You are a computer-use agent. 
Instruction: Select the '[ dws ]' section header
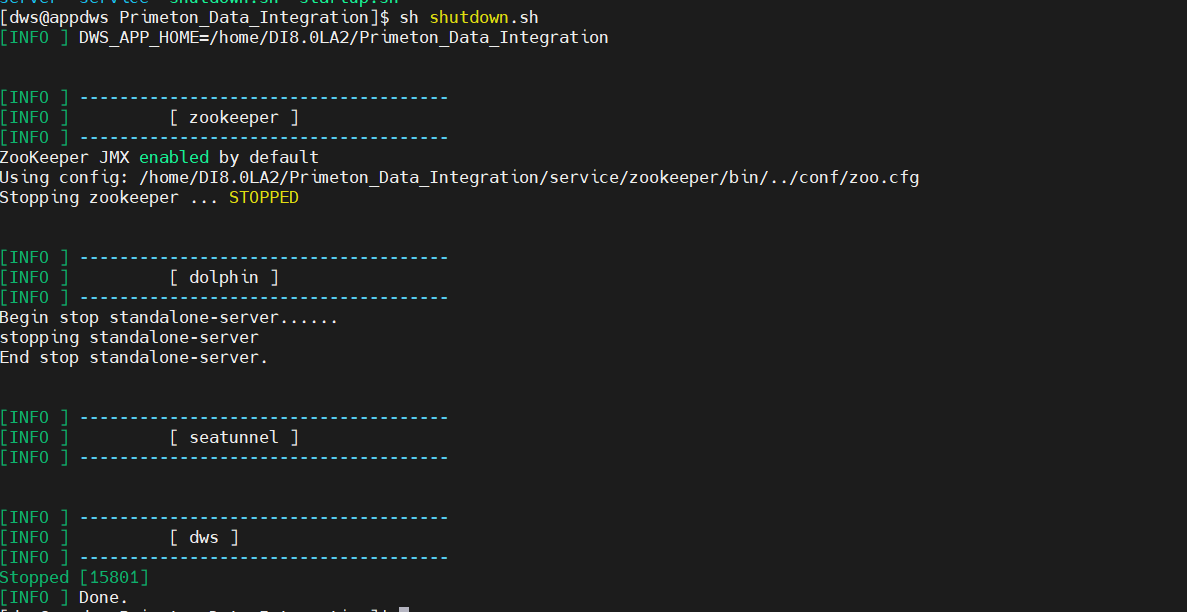click(204, 537)
